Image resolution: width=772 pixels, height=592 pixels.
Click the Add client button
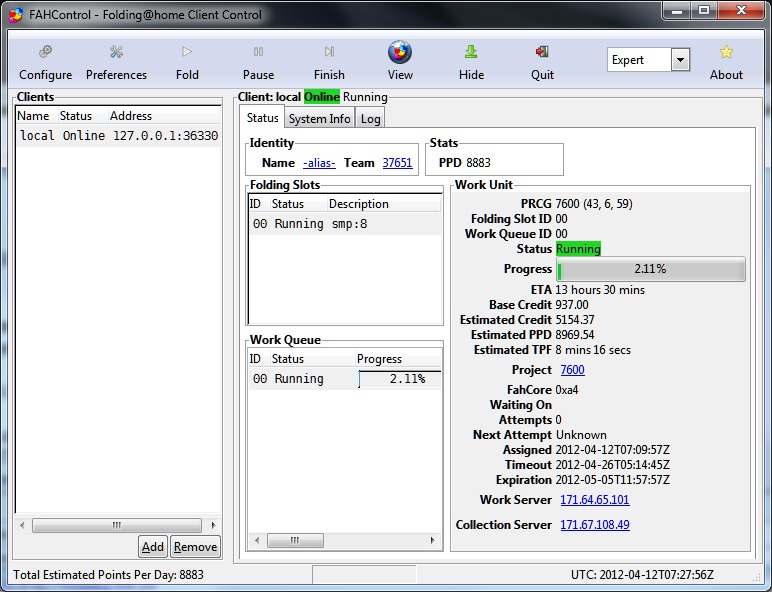[x=153, y=547]
